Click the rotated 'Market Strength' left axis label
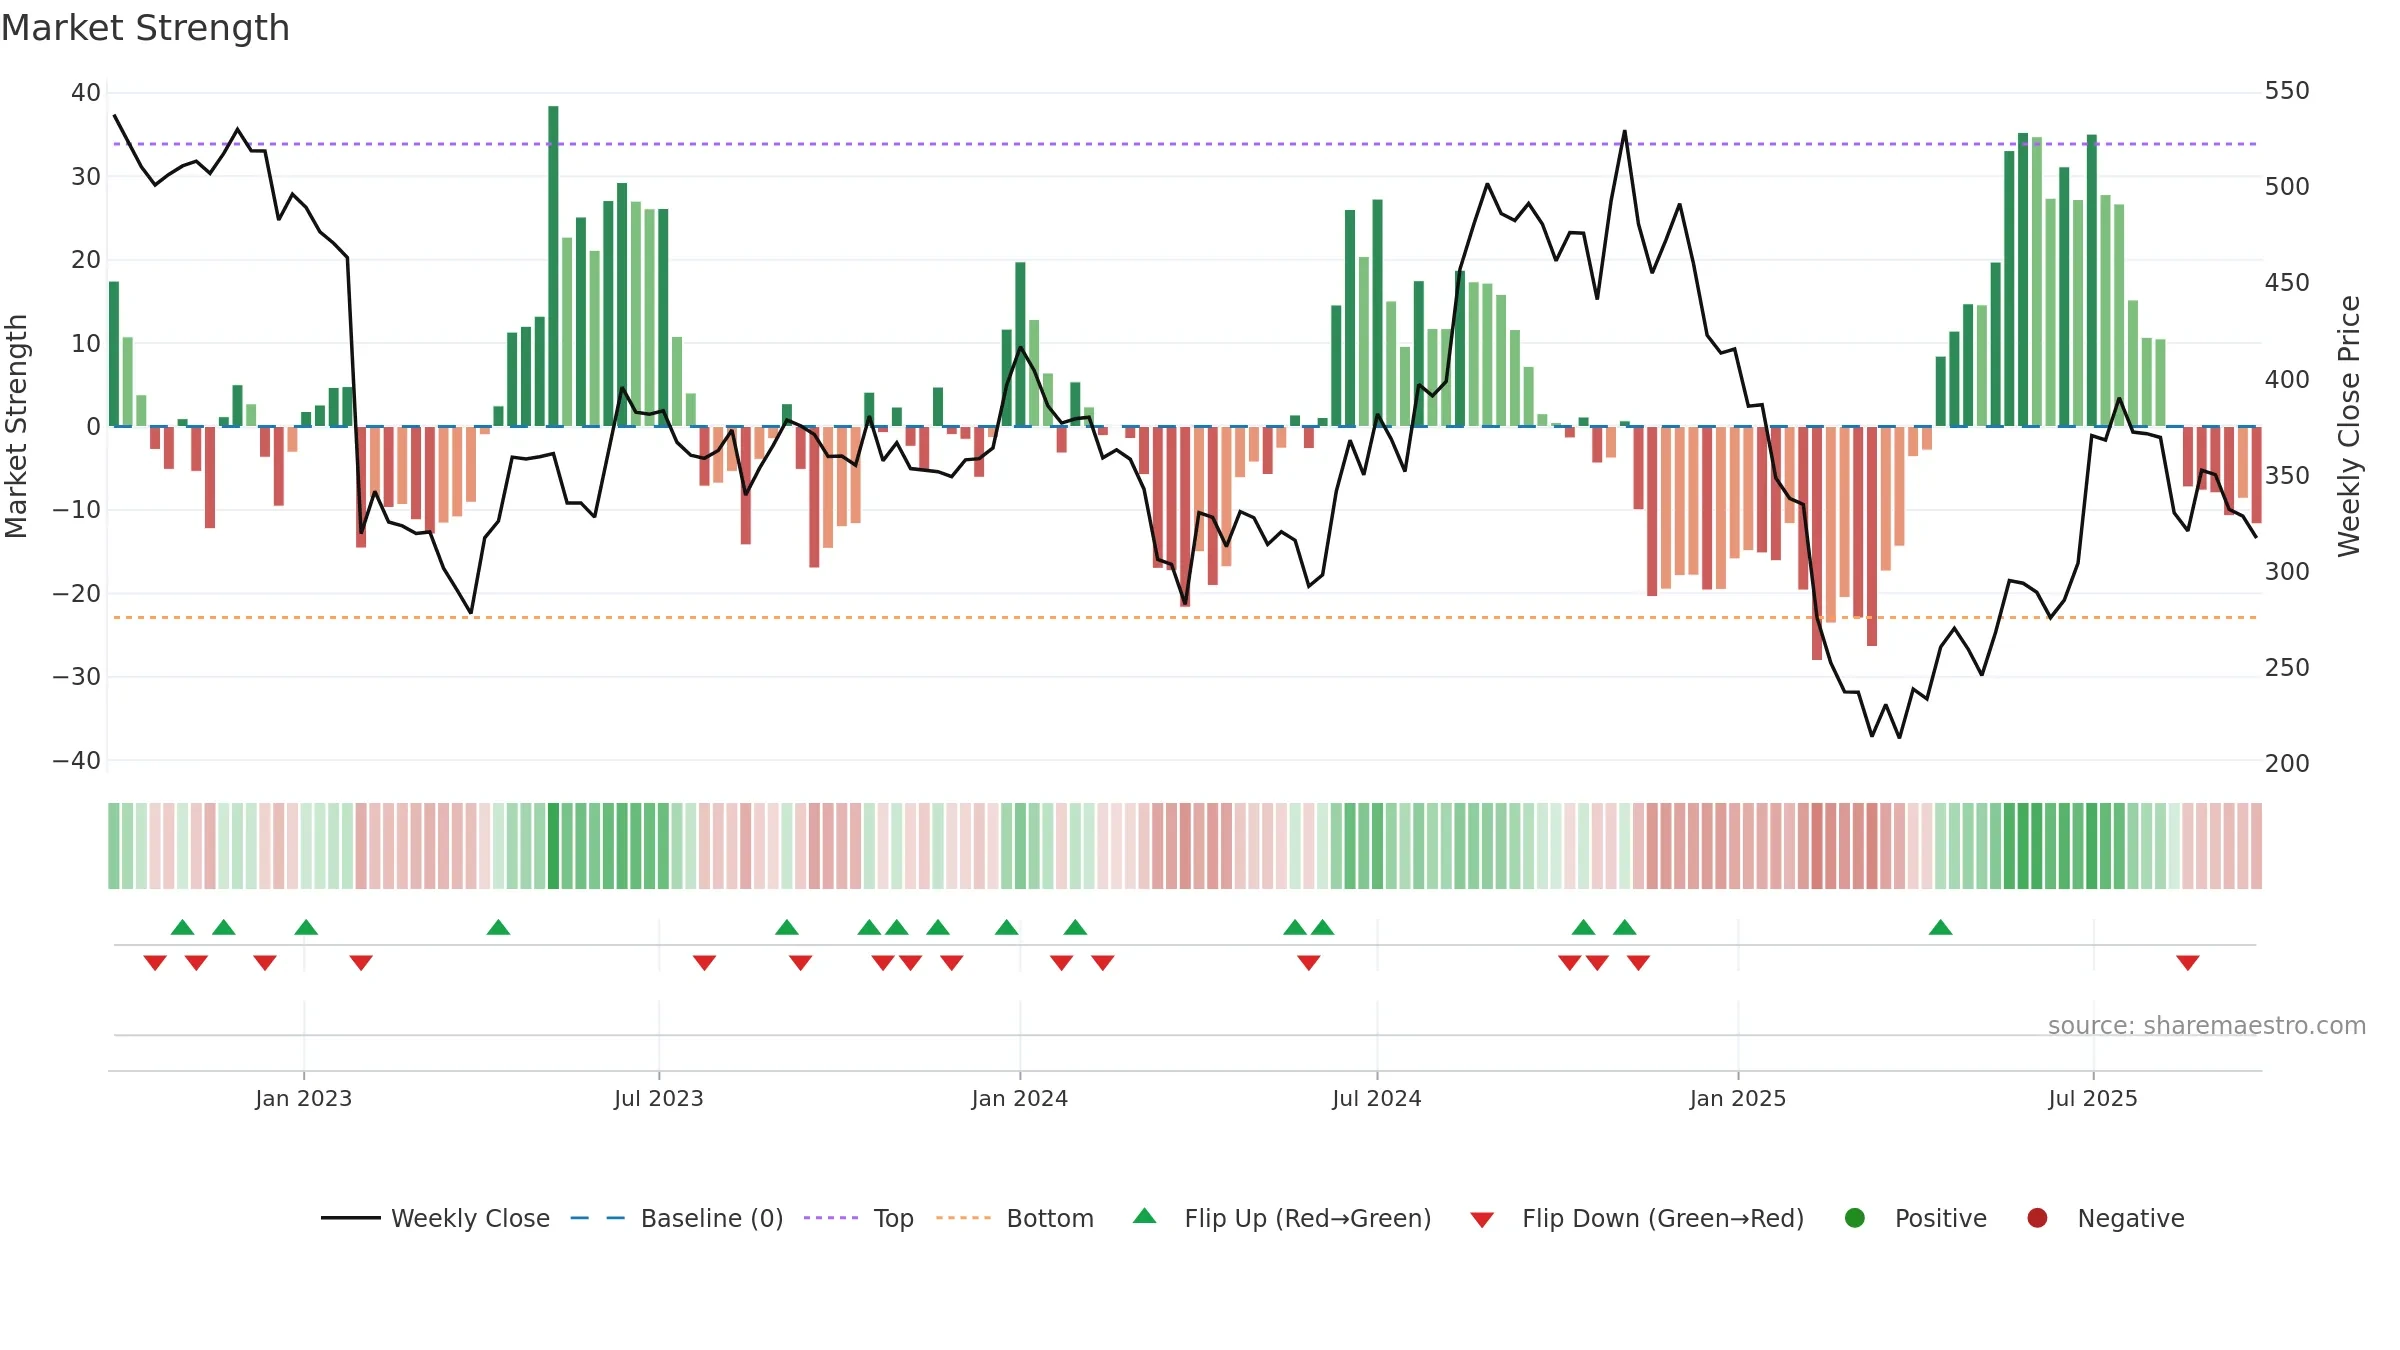 16,427
